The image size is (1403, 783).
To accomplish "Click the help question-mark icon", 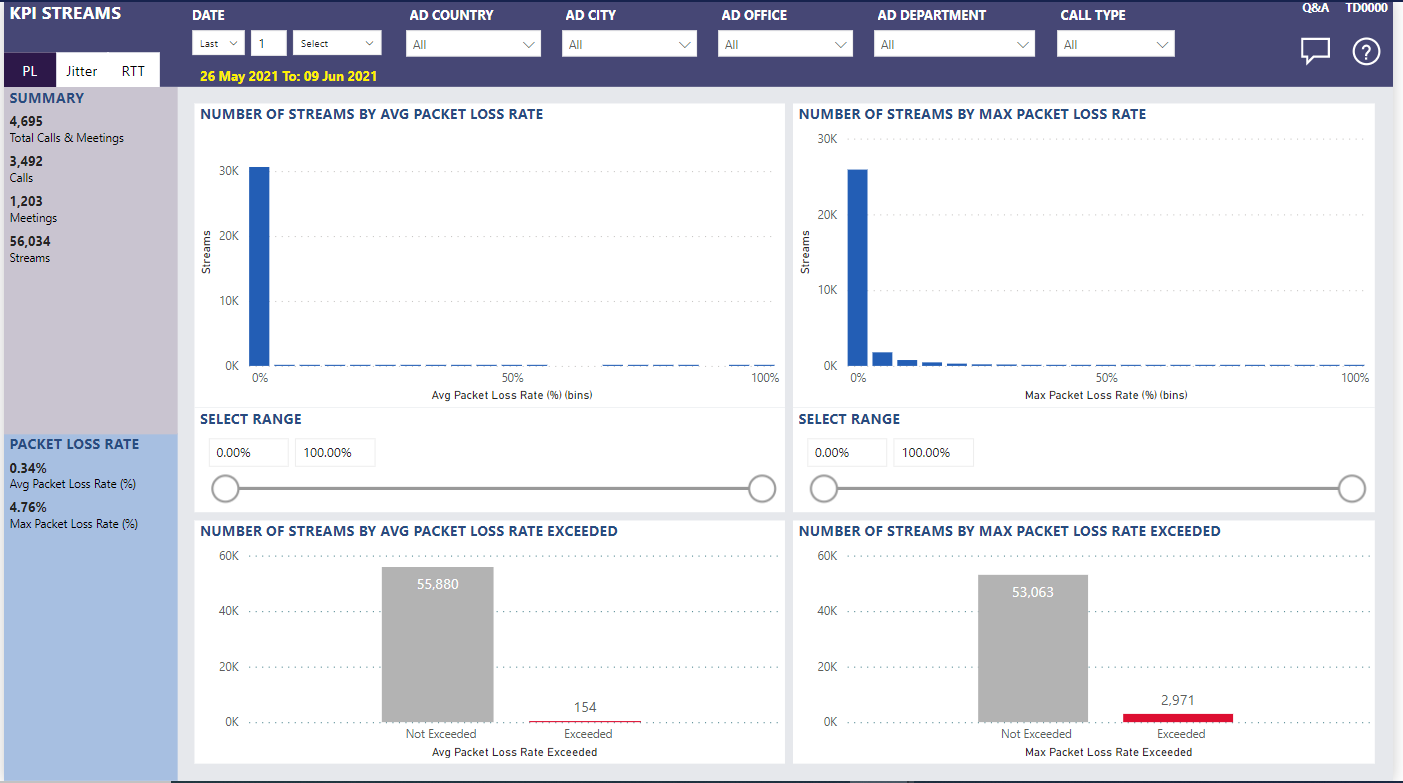I will [x=1366, y=51].
